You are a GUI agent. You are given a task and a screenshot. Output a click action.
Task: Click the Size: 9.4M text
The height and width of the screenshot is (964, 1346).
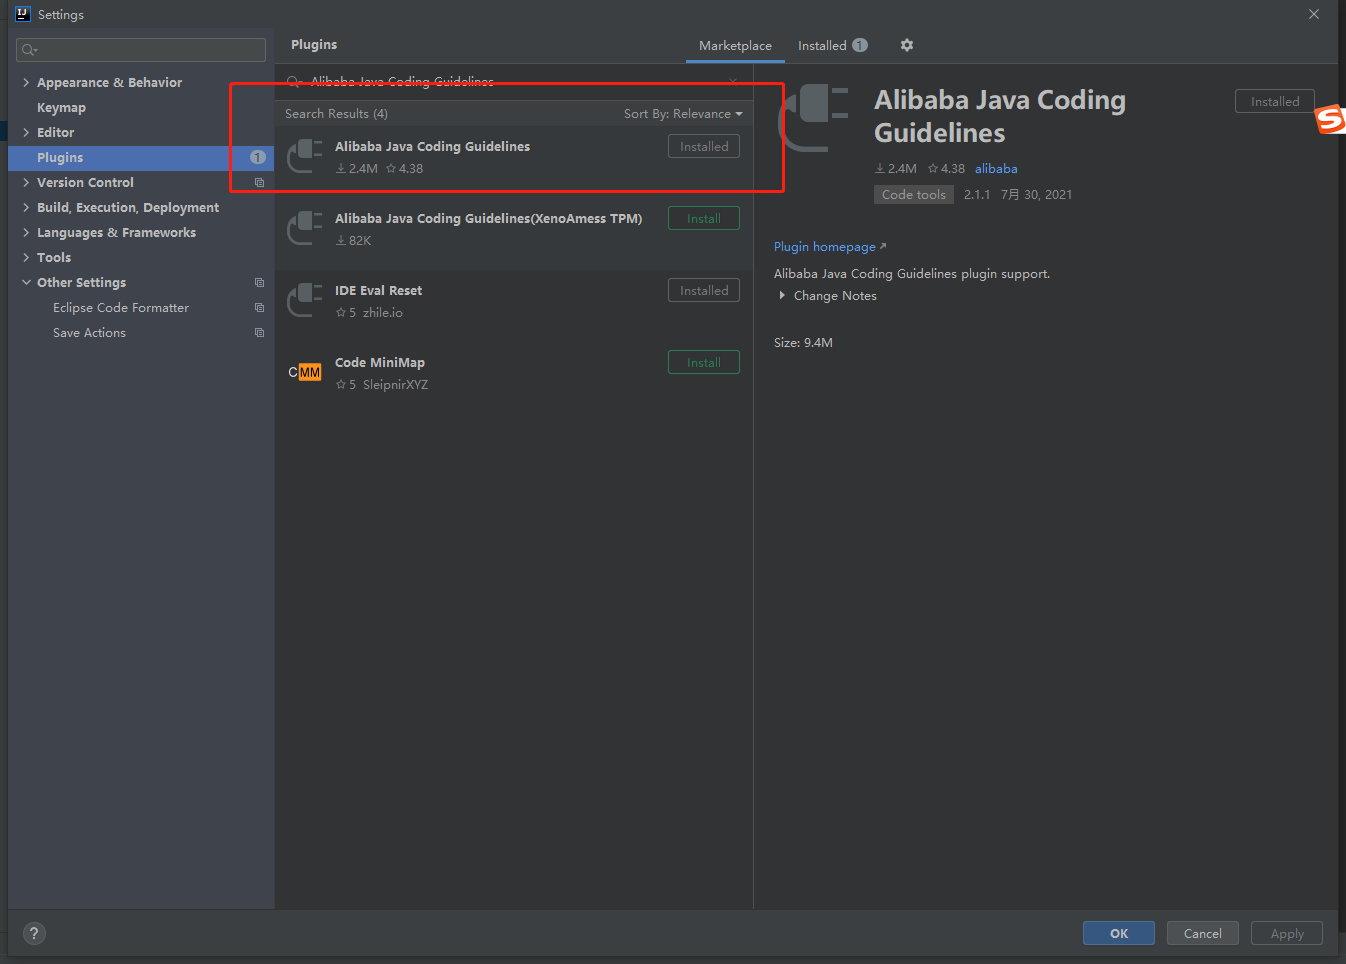803,342
